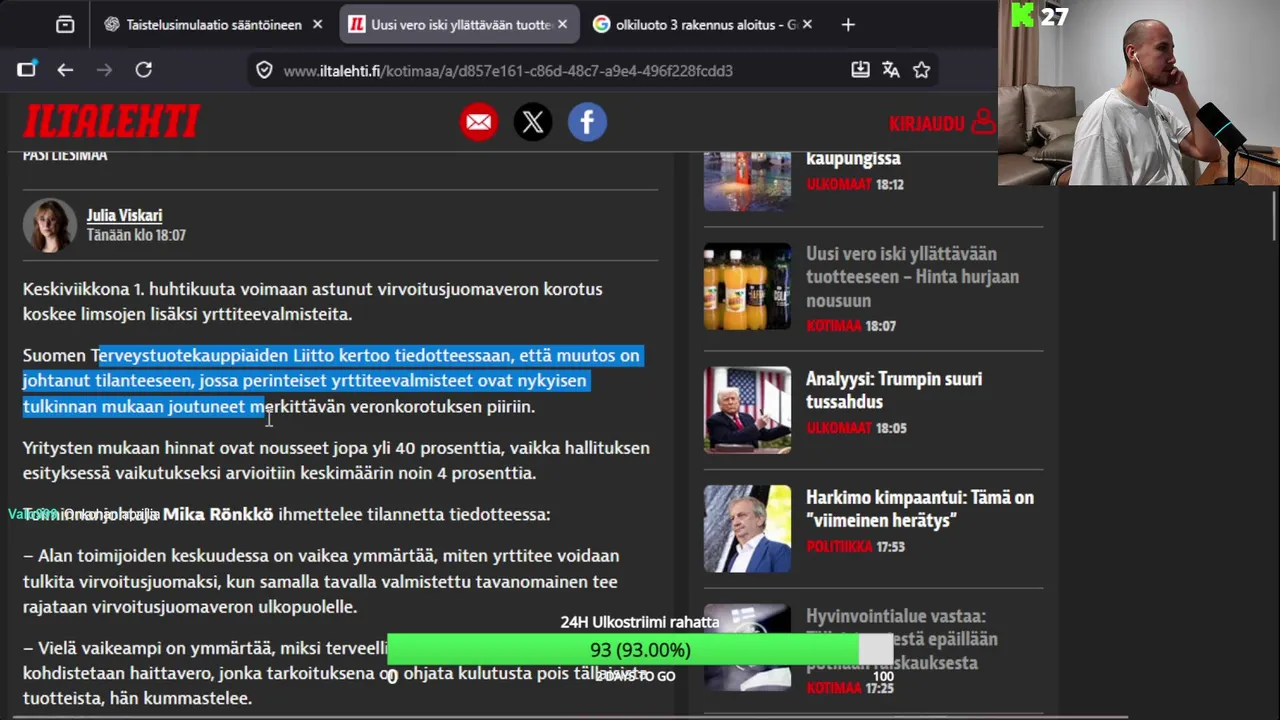This screenshot has height=720, width=1280.
Task: Click ULKOMAAT category tag at 18:12
Action: coord(839,185)
